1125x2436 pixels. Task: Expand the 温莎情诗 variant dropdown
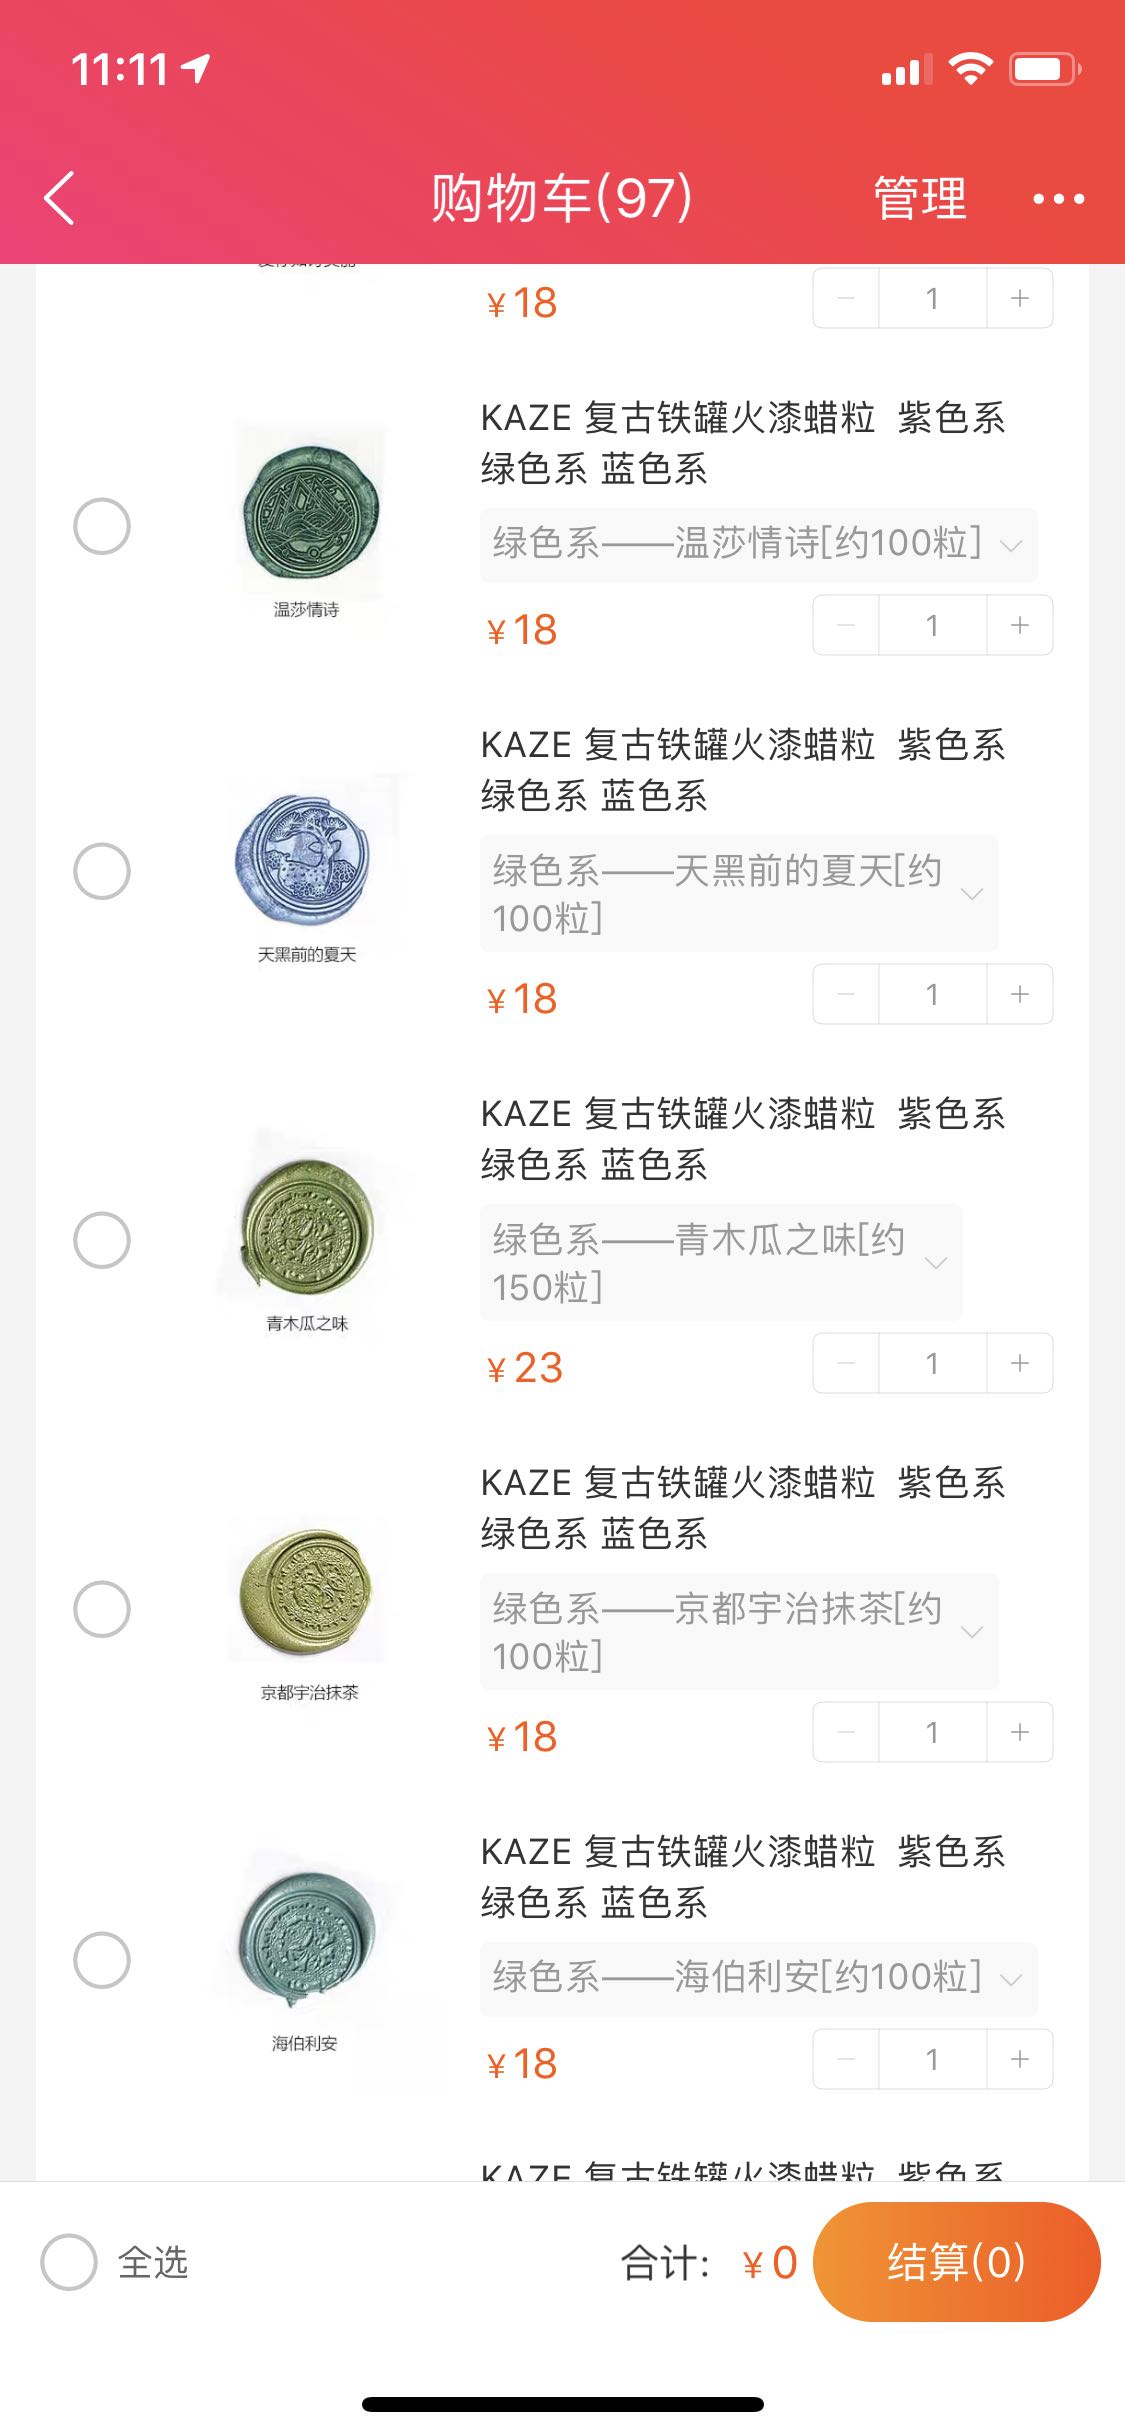pyautogui.click(x=758, y=545)
